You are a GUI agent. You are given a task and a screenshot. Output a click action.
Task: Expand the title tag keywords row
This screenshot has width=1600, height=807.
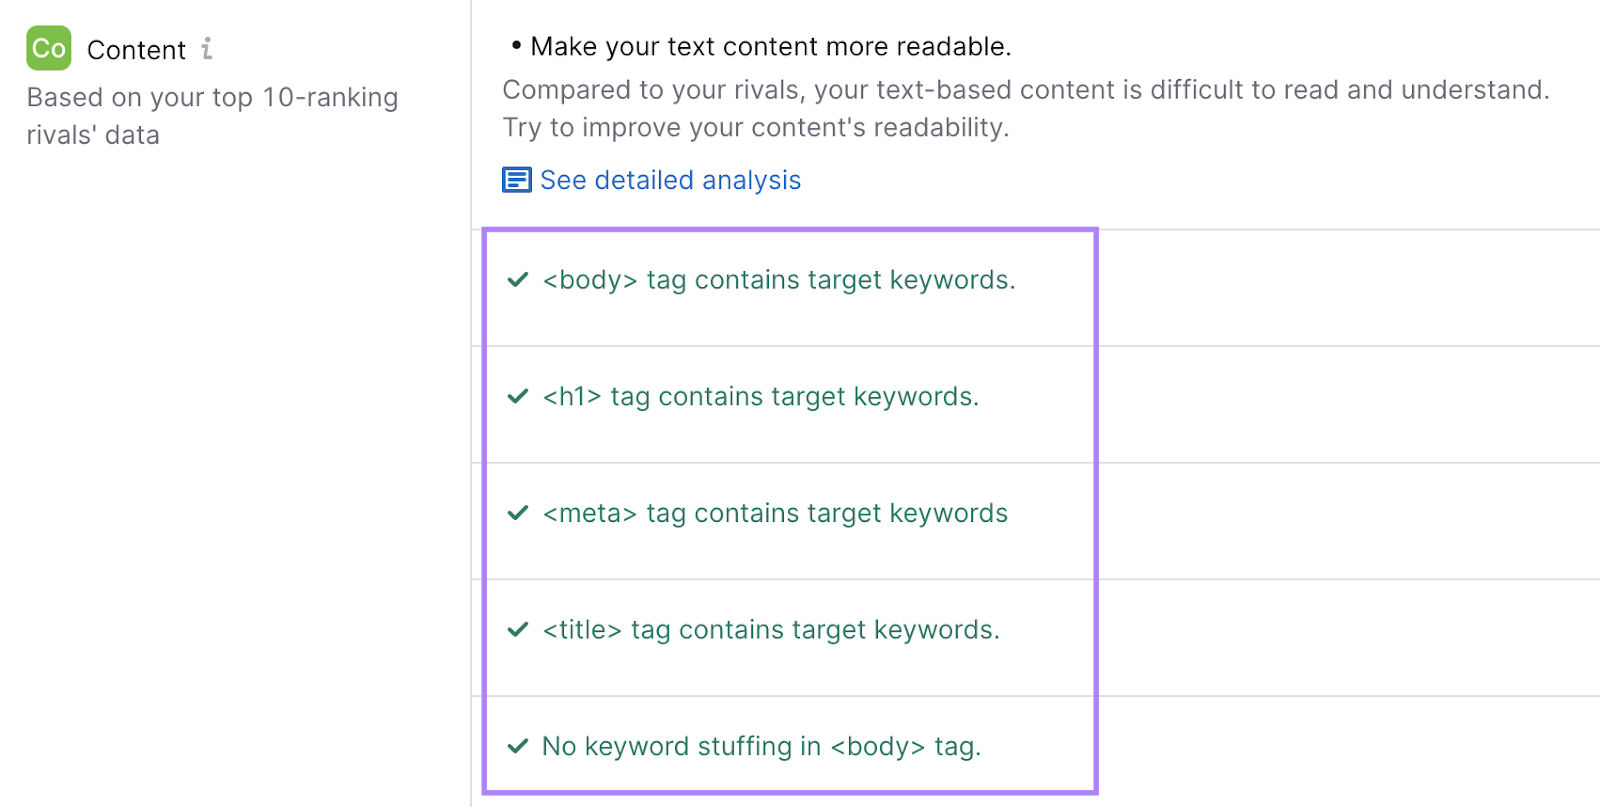point(770,630)
